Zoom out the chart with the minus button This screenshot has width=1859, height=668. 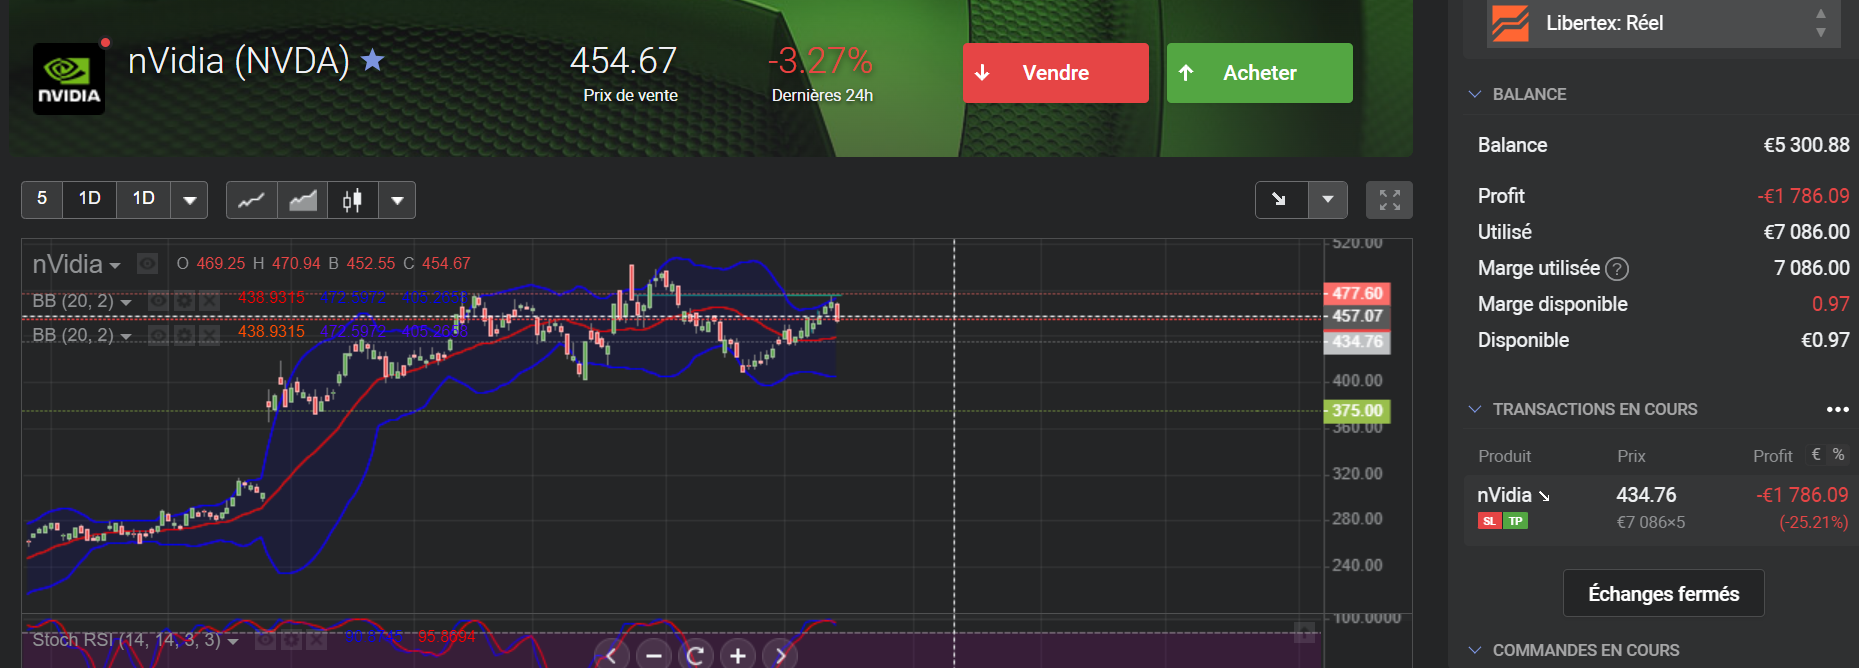(654, 655)
